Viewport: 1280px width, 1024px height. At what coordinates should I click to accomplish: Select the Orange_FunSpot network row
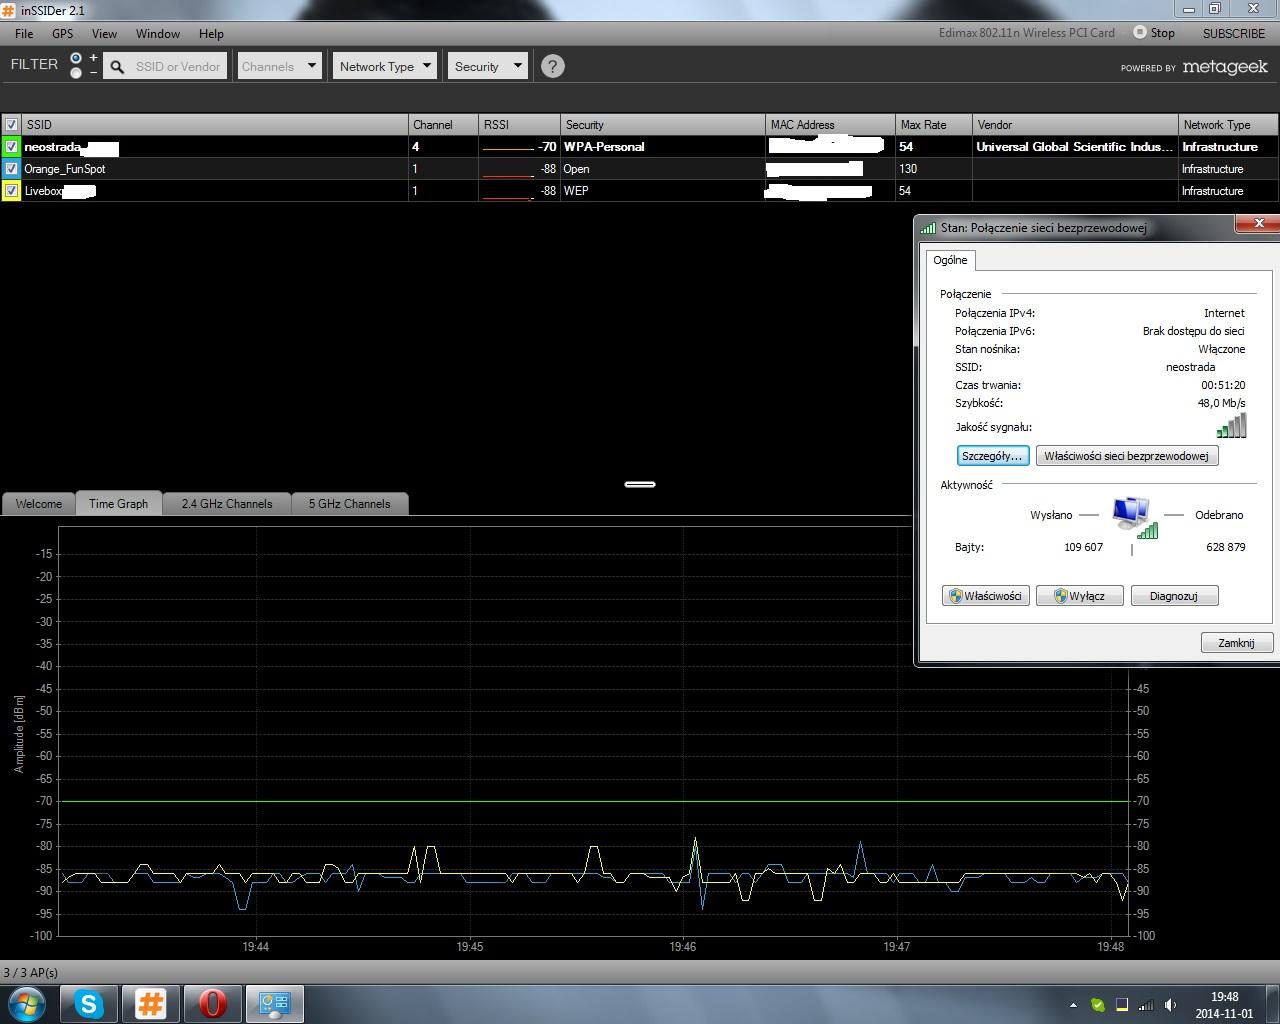pos(640,169)
